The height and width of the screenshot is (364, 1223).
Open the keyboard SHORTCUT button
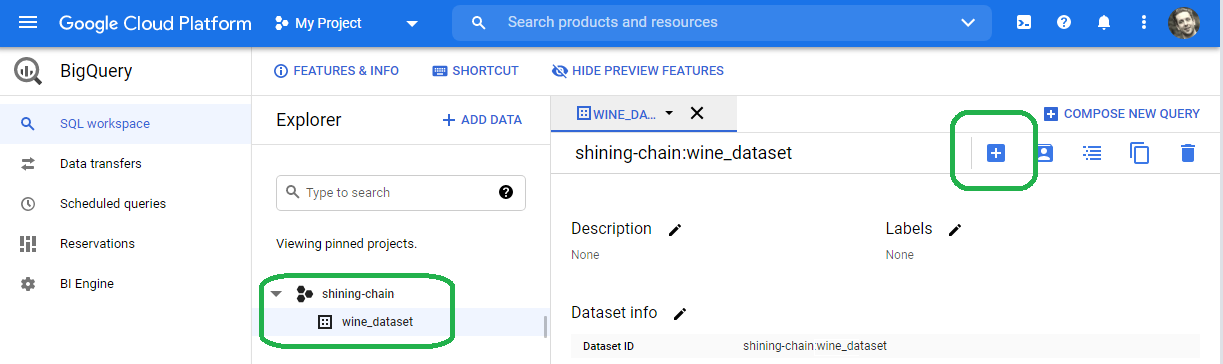coord(475,71)
